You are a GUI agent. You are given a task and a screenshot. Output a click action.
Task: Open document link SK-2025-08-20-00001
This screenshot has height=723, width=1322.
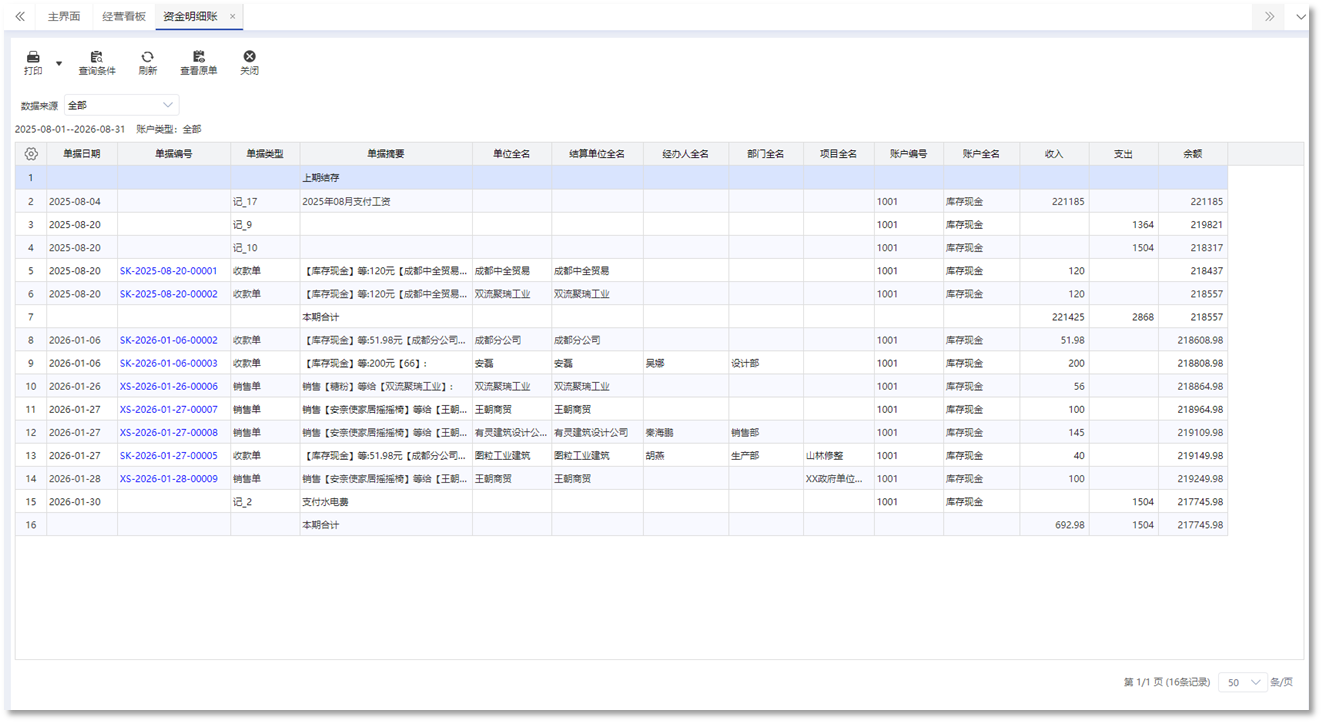tap(168, 271)
